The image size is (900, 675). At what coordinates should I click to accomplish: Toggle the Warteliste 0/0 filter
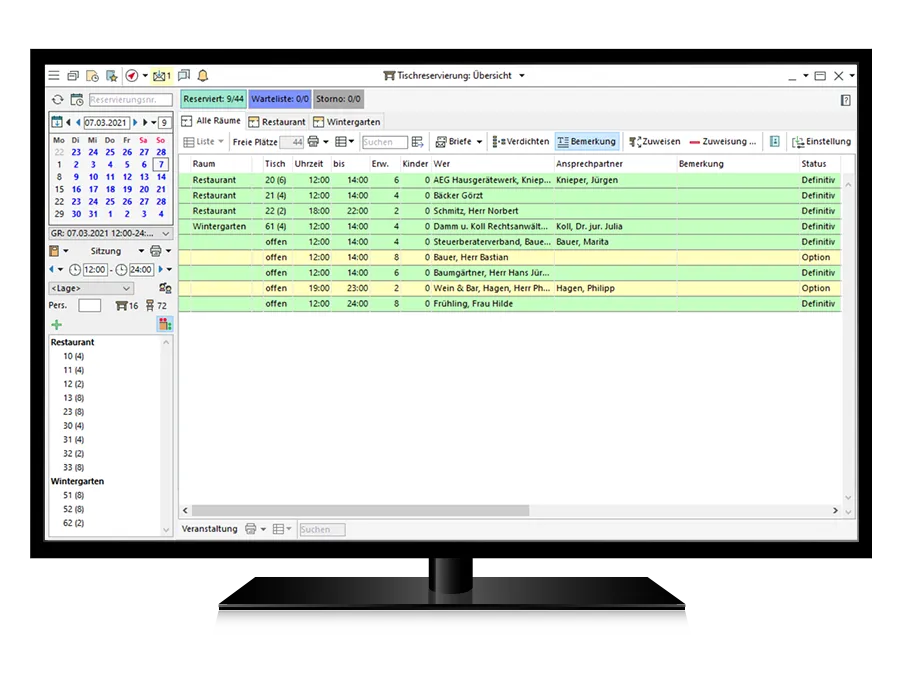[x=279, y=99]
